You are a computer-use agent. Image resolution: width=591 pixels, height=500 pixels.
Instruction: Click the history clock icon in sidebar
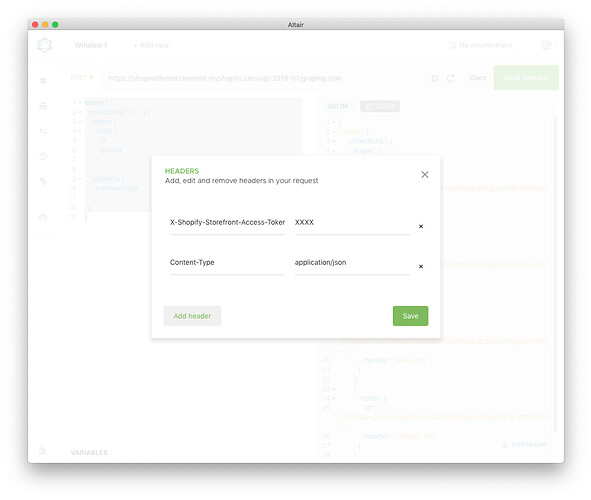click(43, 156)
